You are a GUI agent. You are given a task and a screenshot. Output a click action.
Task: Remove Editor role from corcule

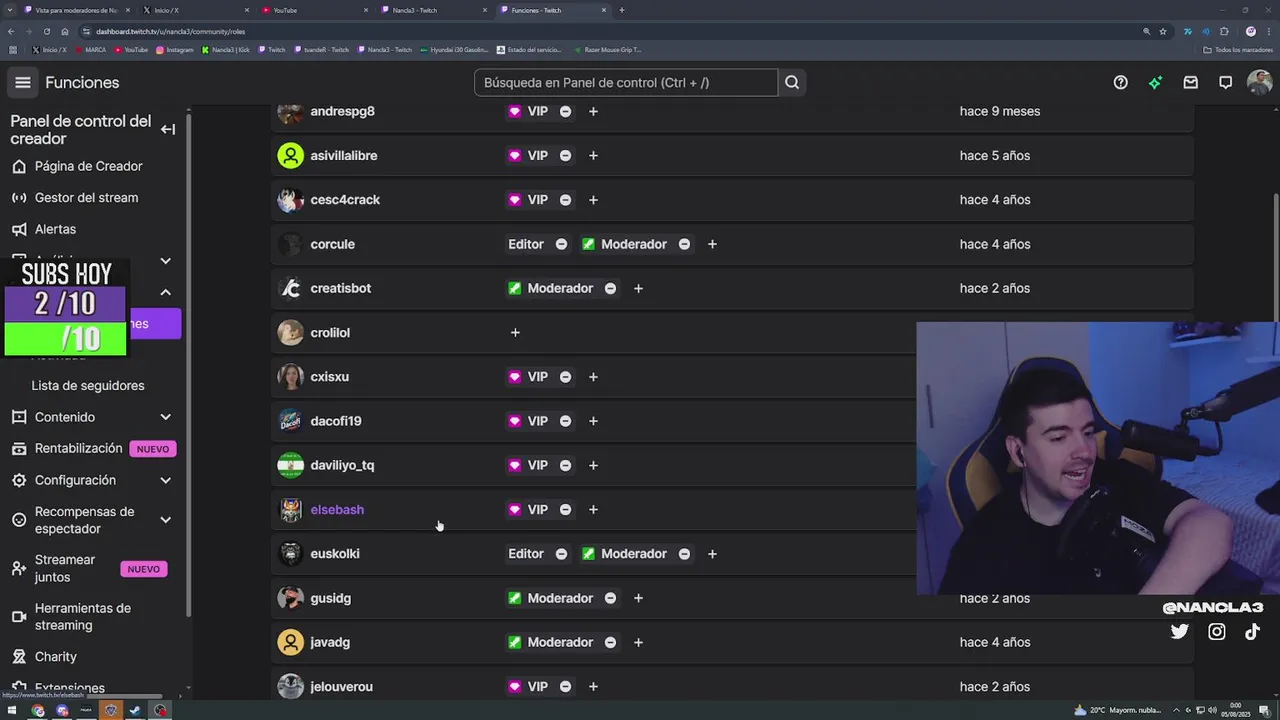[x=561, y=244]
